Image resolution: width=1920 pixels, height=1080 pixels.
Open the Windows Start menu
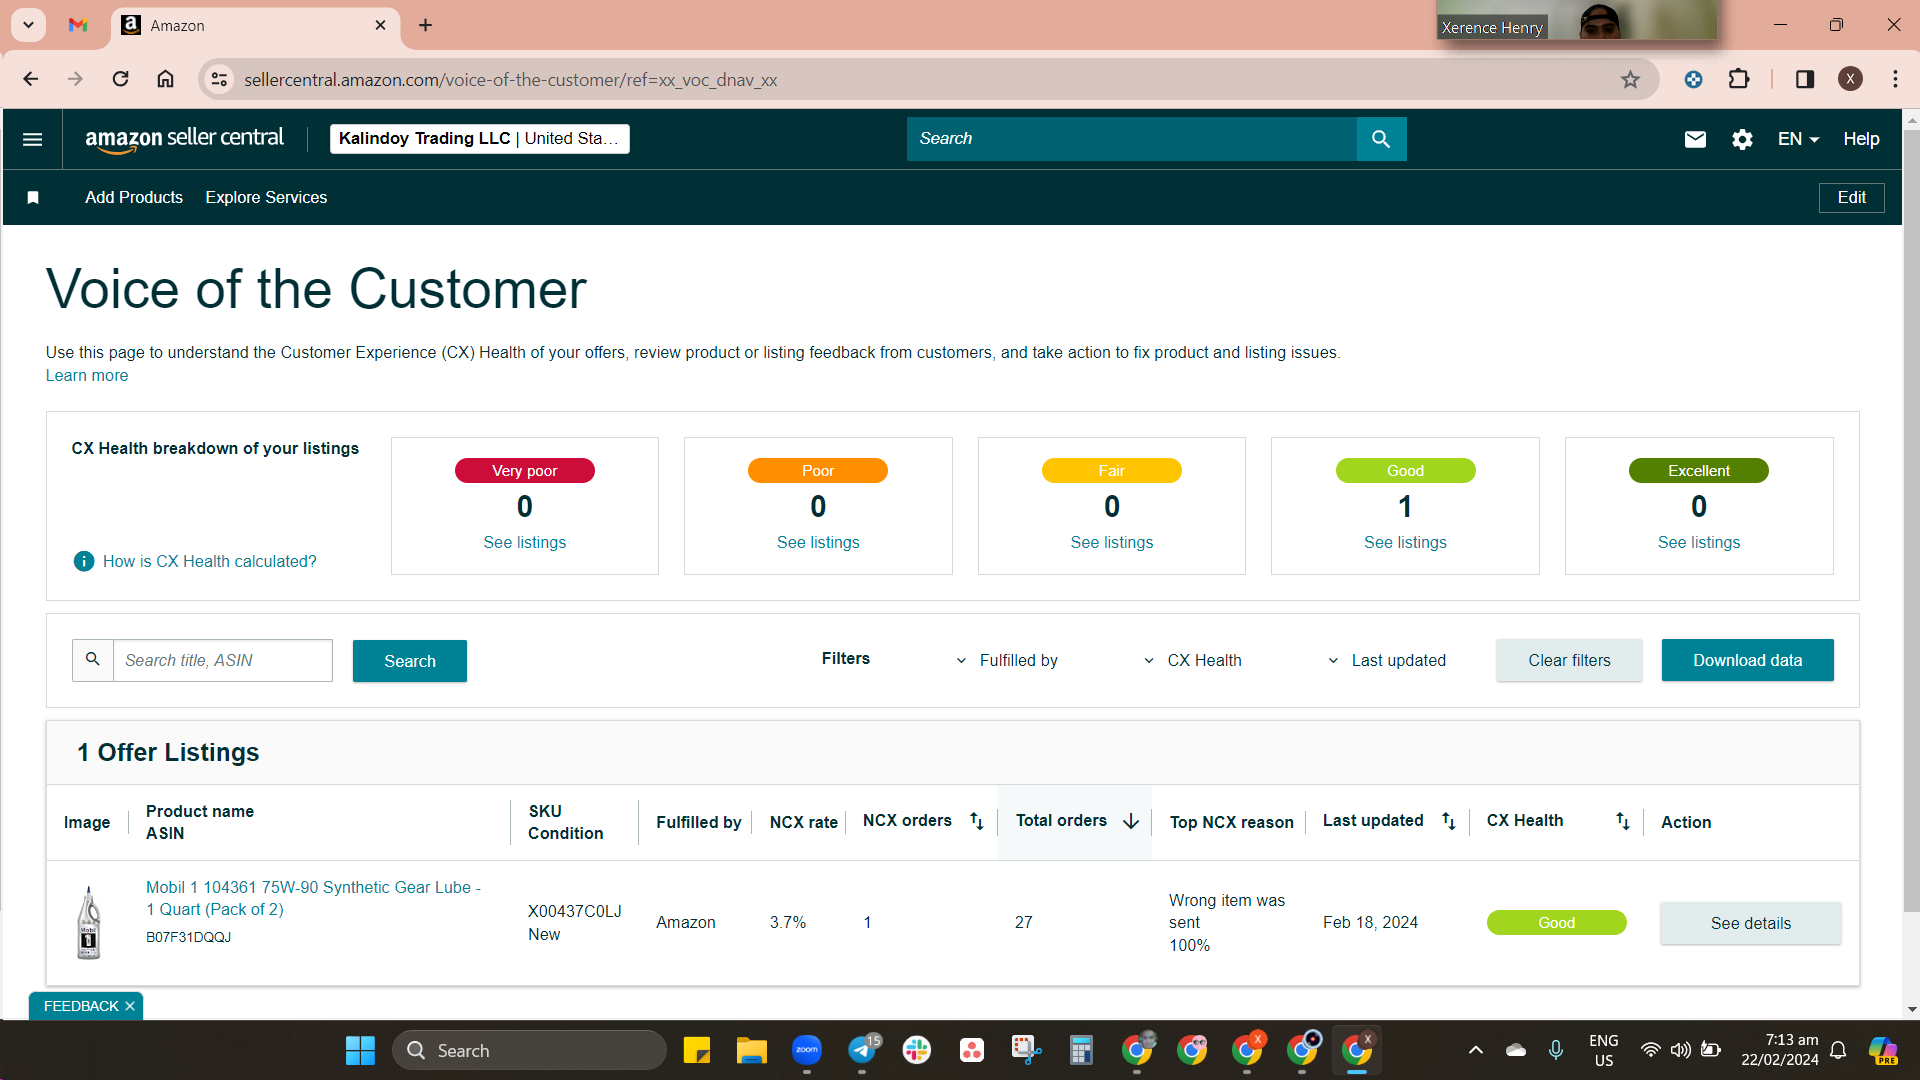pos(360,1050)
